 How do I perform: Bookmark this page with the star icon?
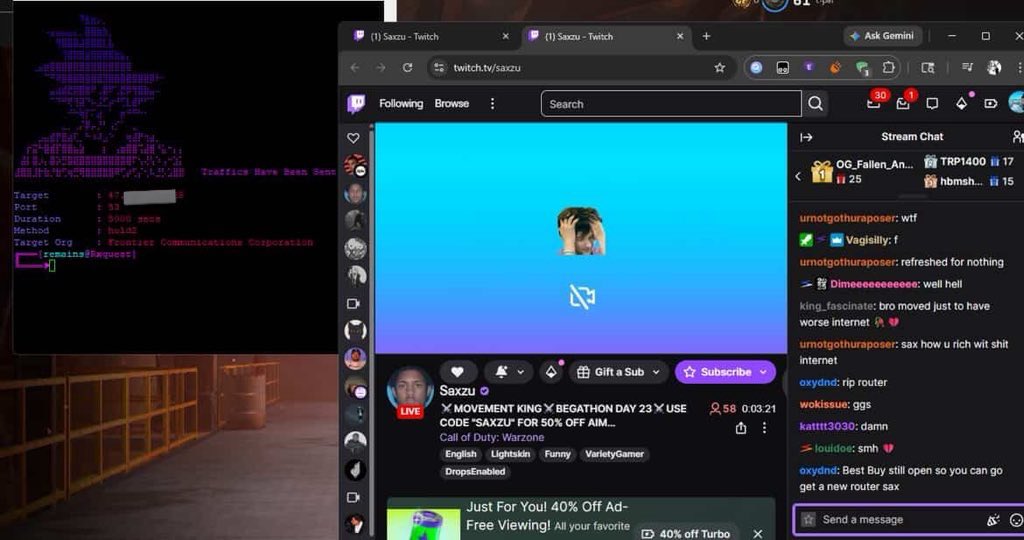coord(720,67)
